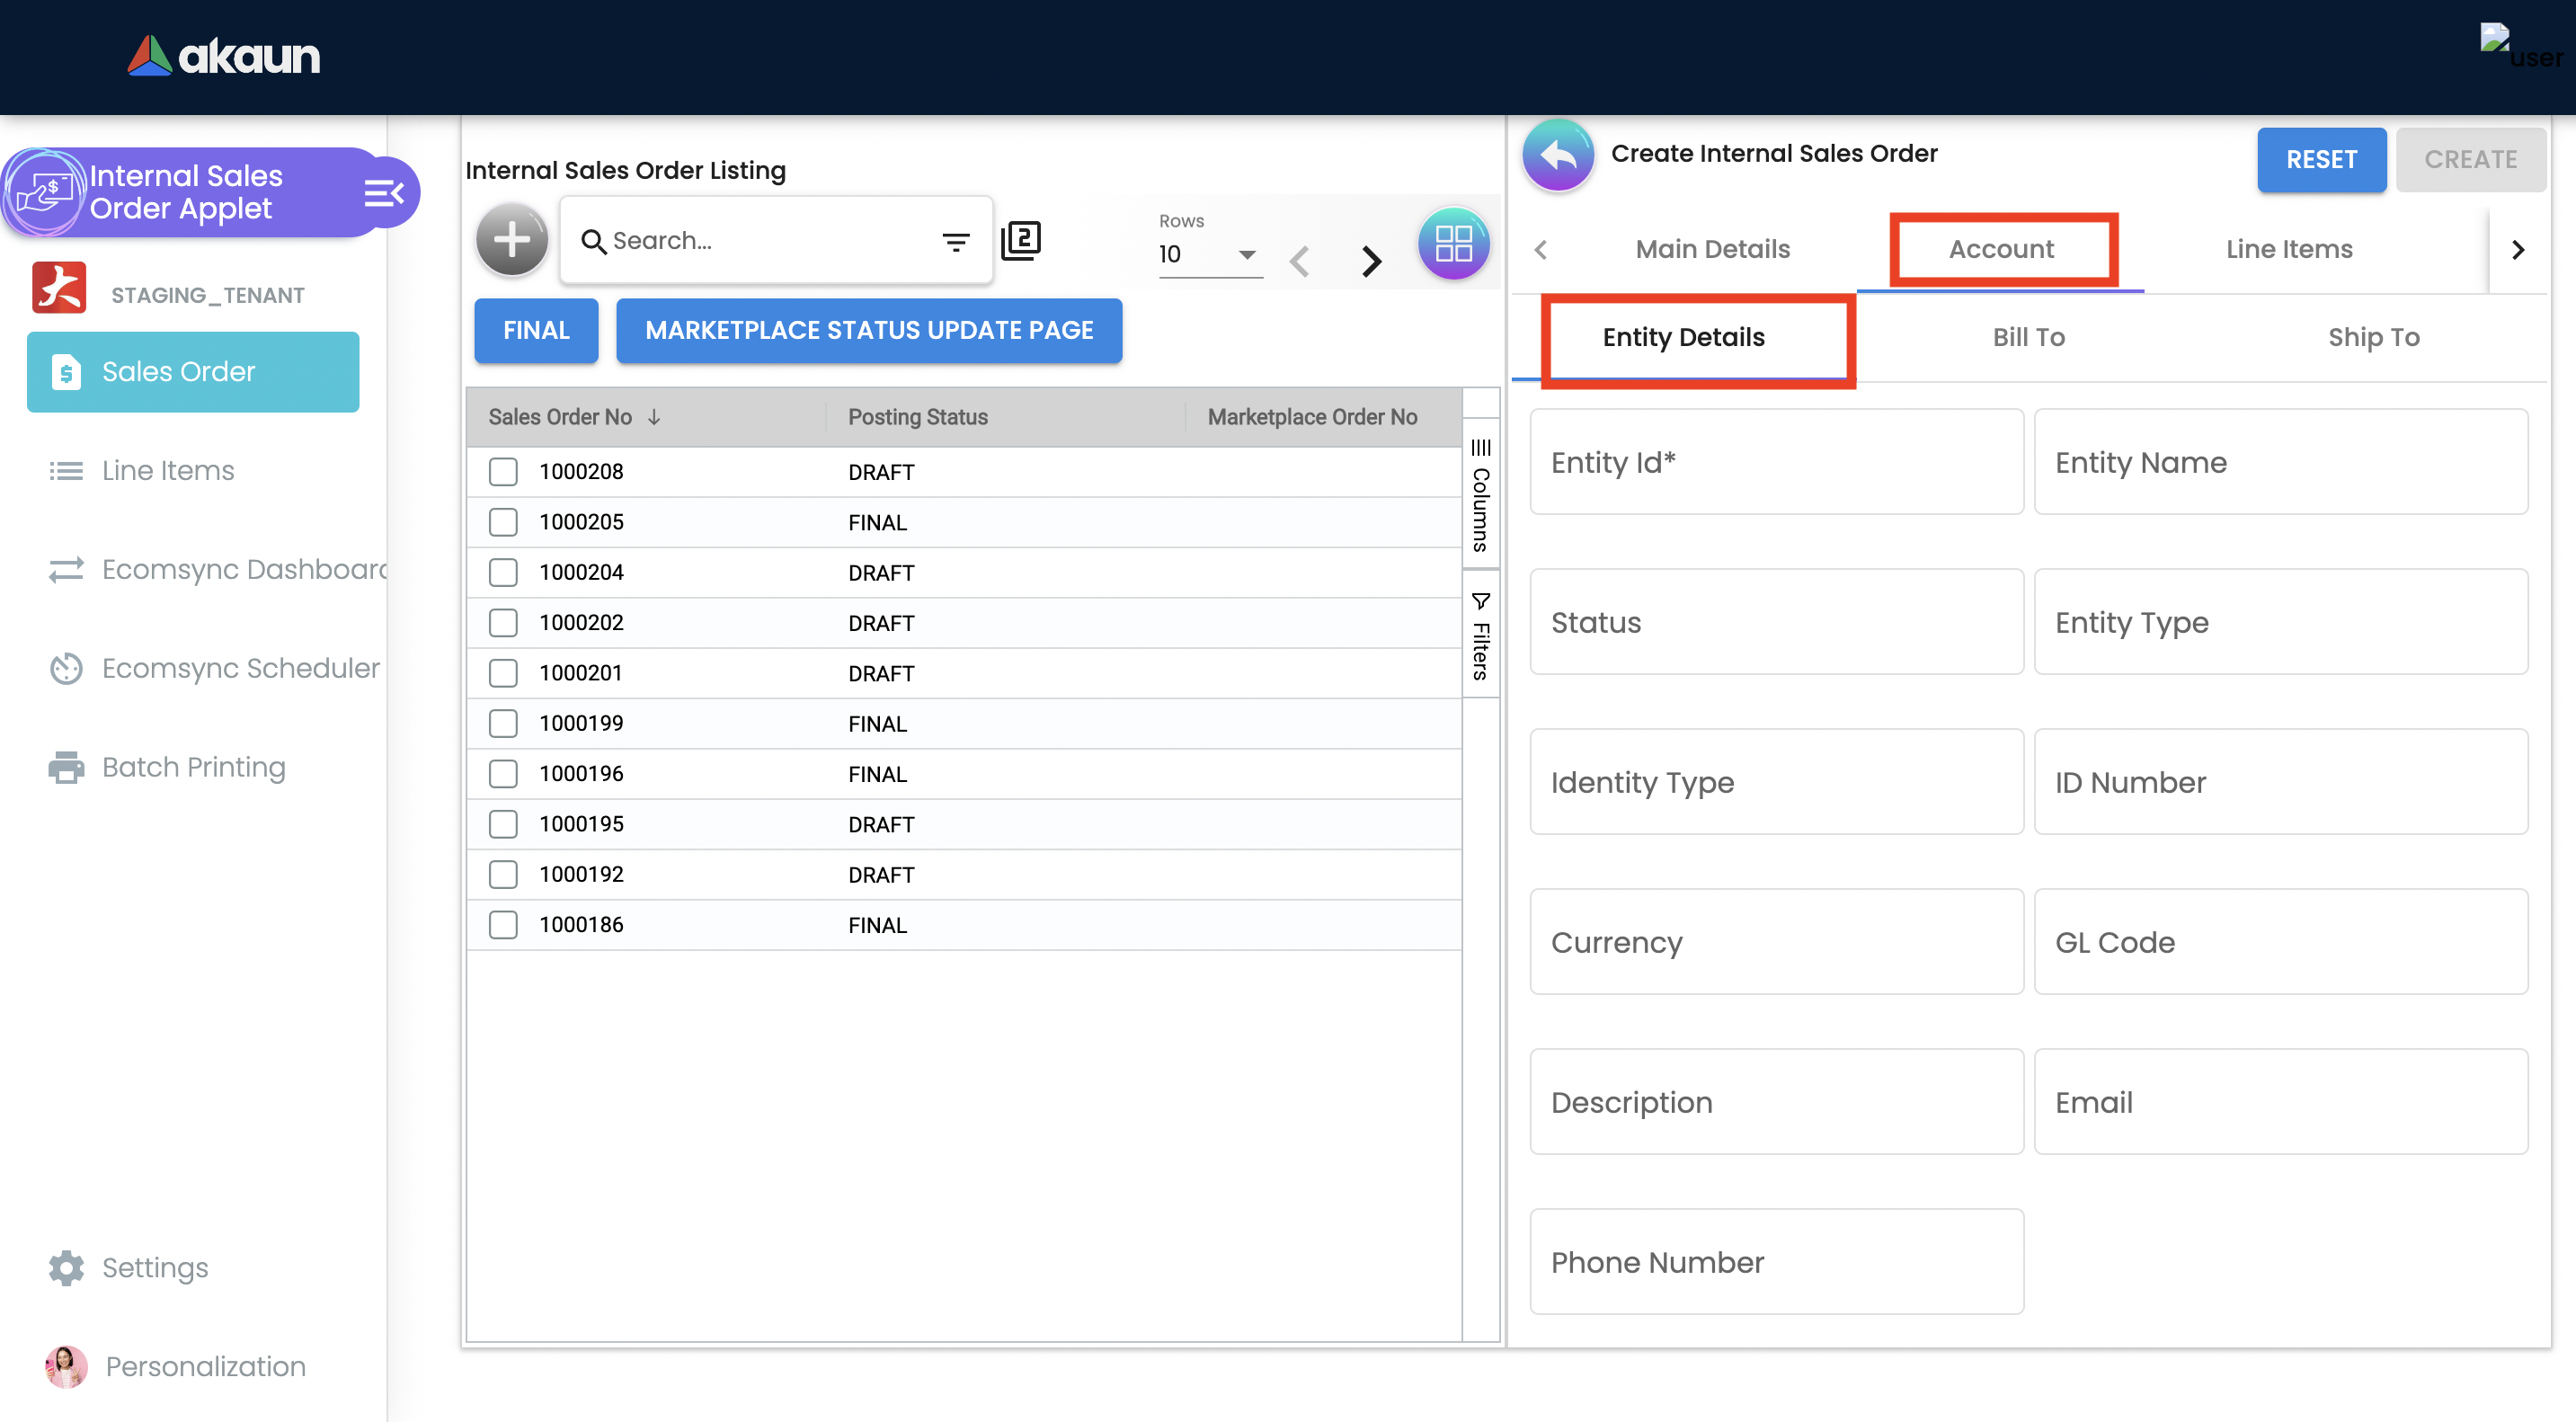
Task: Switch to the Line Items tab
Action: pos(2288,249)
